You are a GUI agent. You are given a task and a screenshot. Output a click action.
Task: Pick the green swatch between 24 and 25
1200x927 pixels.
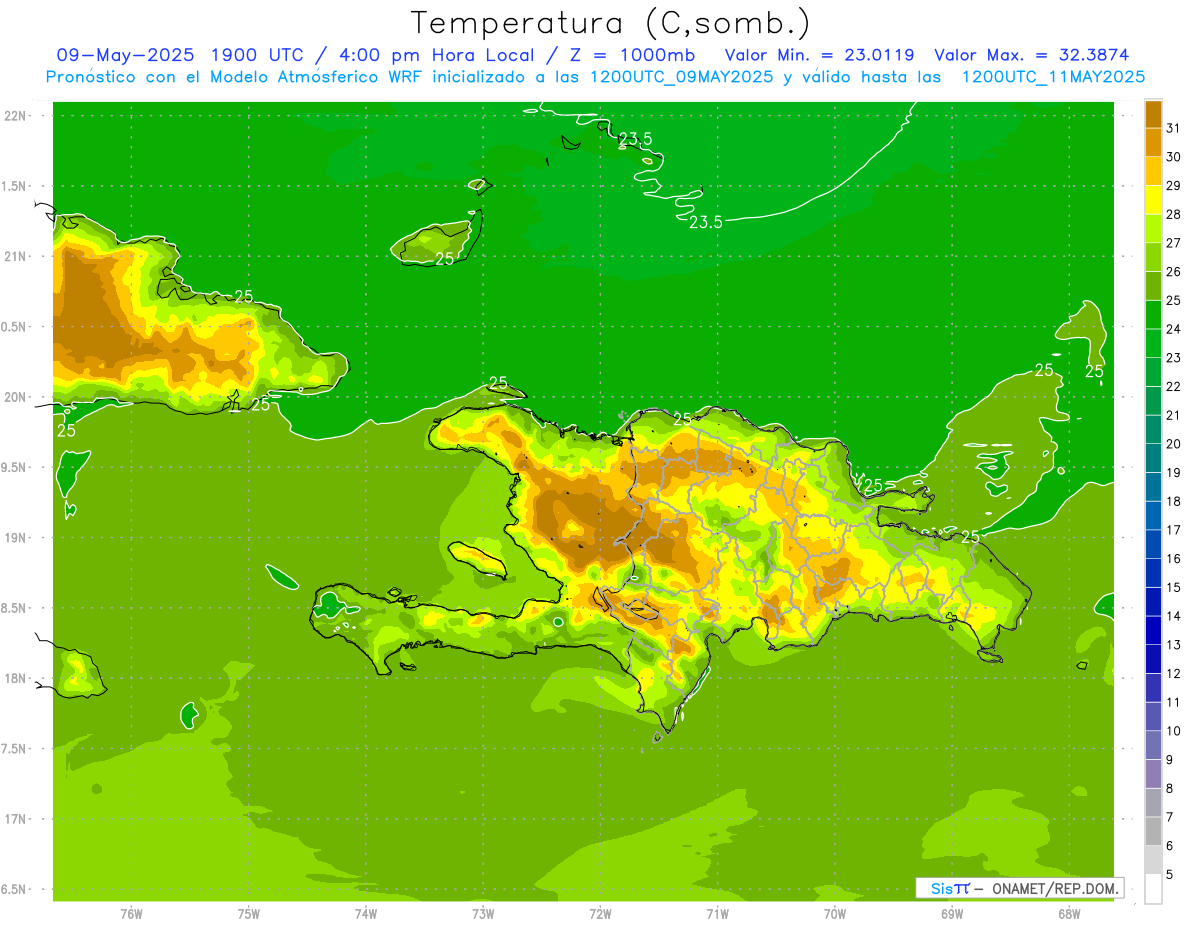1153,315
